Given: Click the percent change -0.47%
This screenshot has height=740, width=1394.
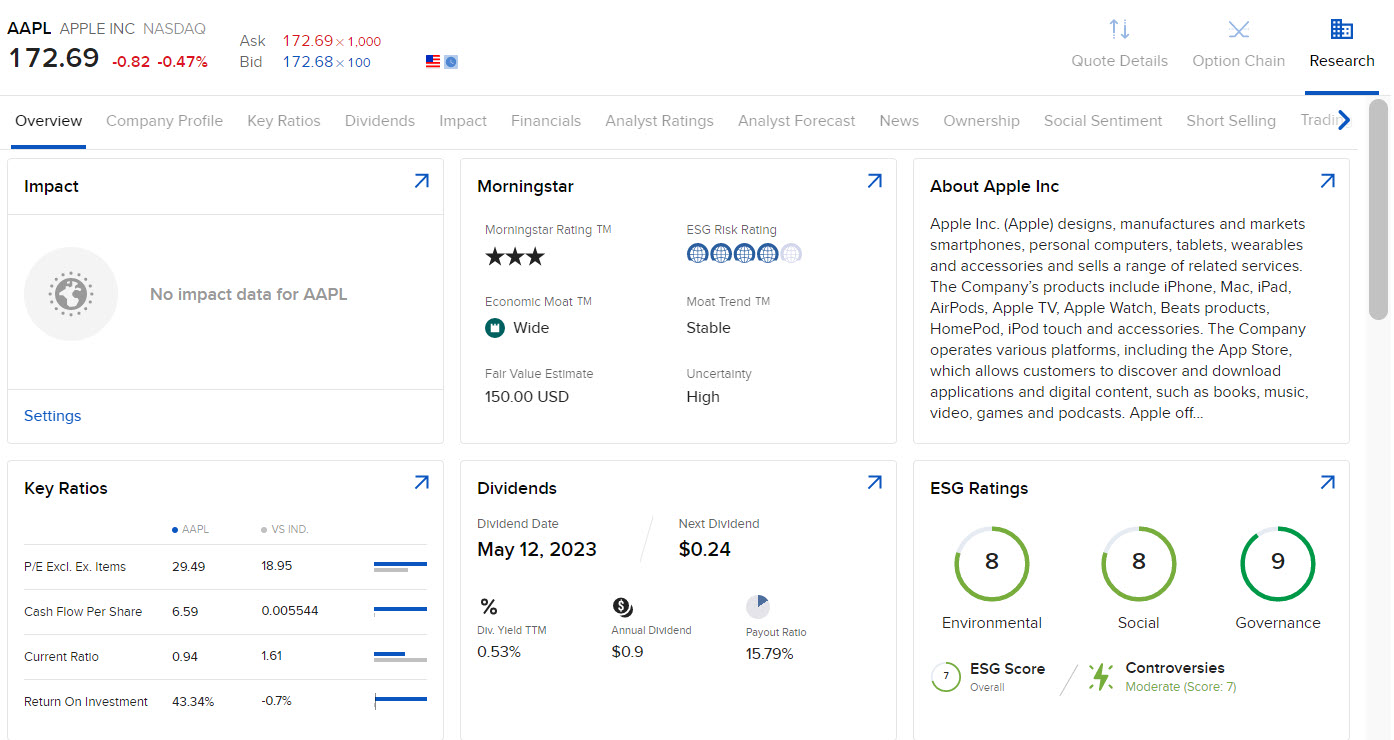Looking at the screenshot, I should (182, 62).
